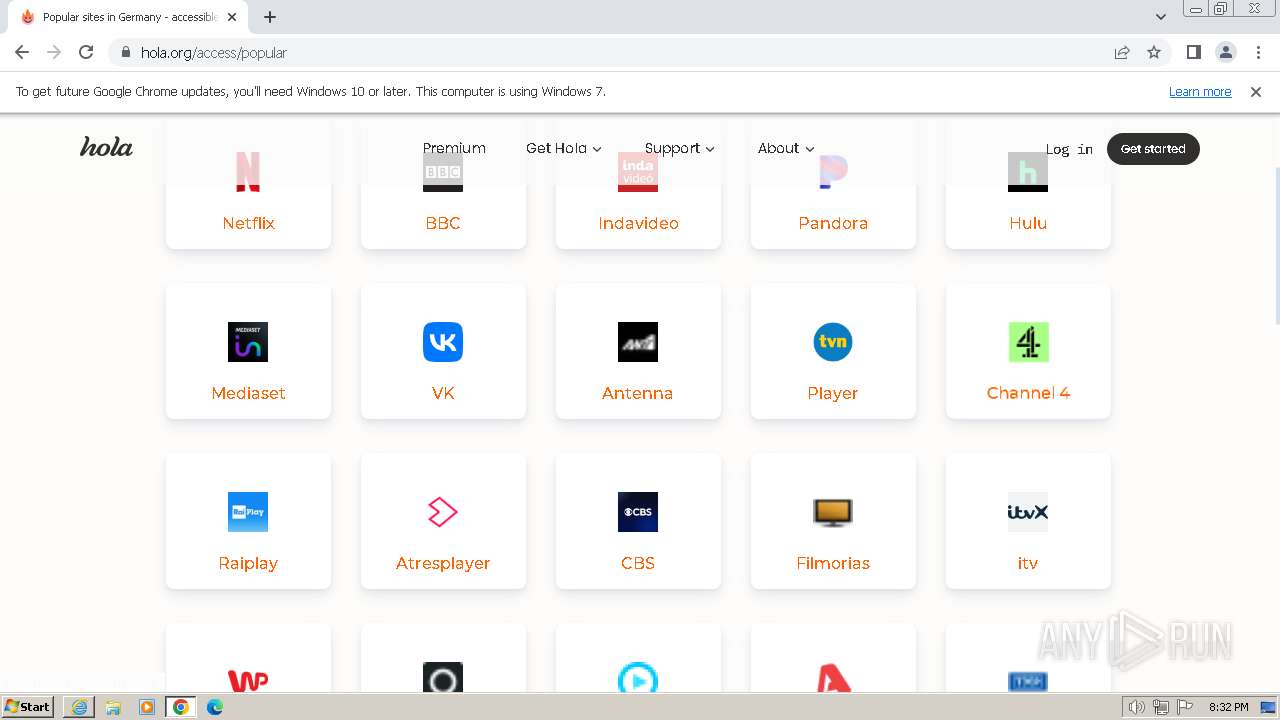Click the taskbar clock showing 8:32 PM
Viewport: 1280px width, 720px height.
[1228, 707]
